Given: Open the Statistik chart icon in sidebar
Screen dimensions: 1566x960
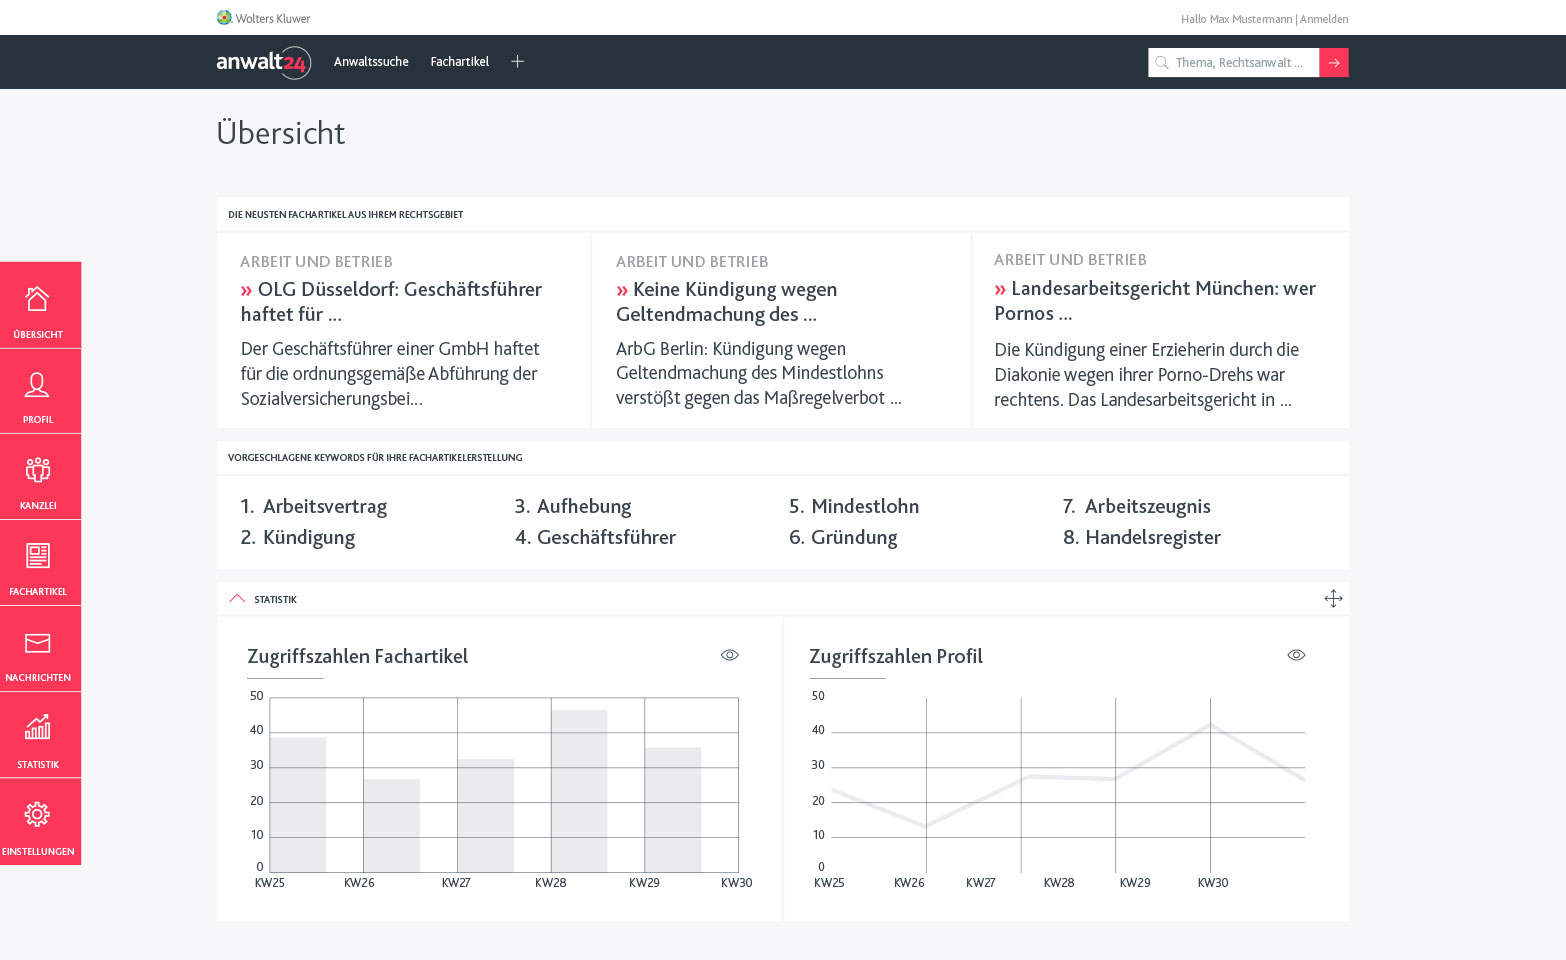Looking at the screenshot, I should [x=38, y=728].
